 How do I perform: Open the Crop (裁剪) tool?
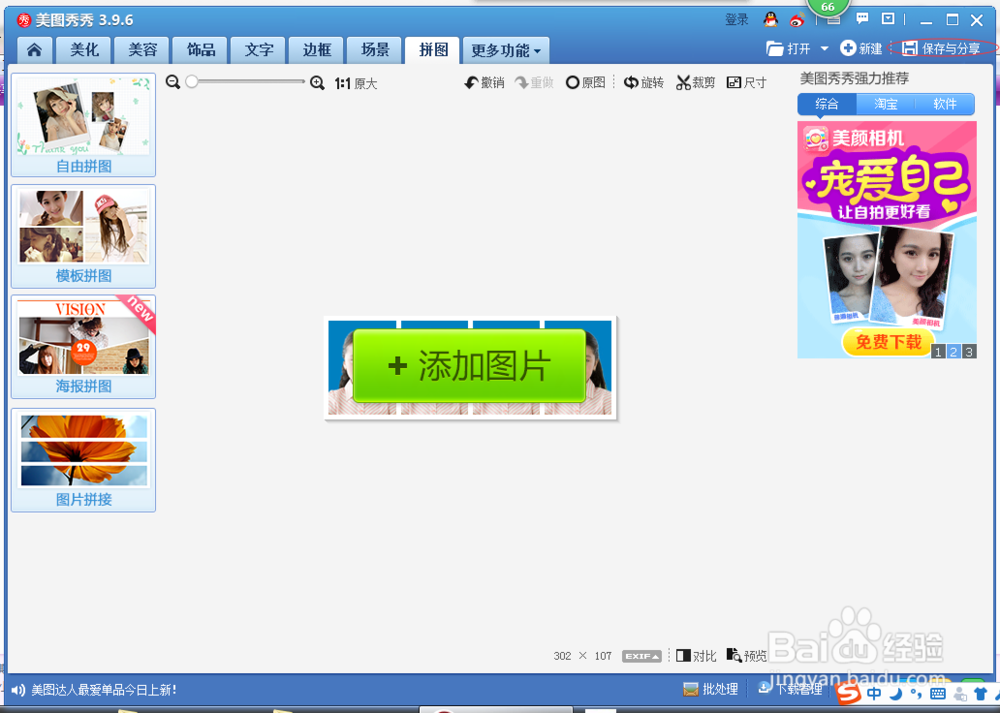(x=695, y=82)
